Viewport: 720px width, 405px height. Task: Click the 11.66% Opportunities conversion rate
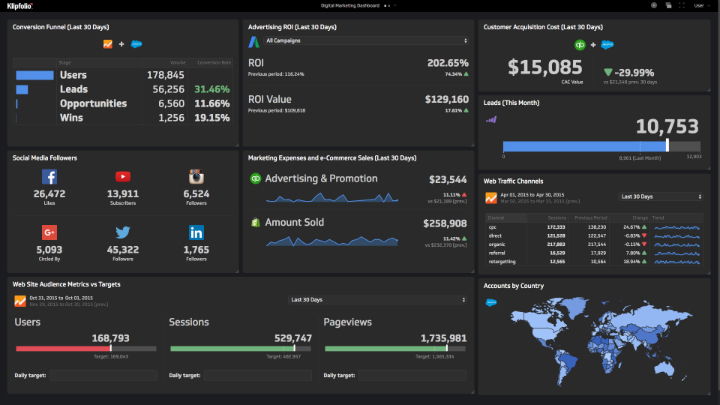coord(212,103)
